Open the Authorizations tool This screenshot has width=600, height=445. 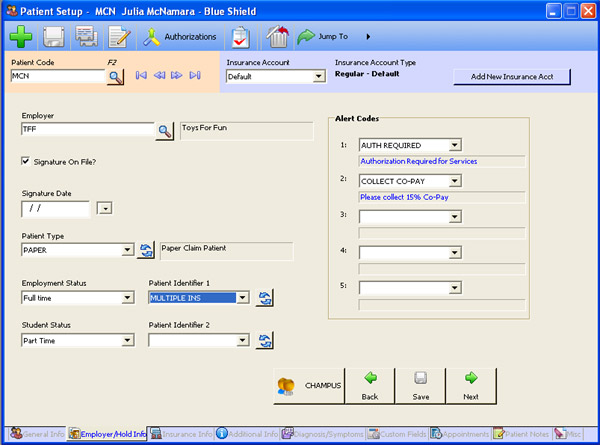180,37
